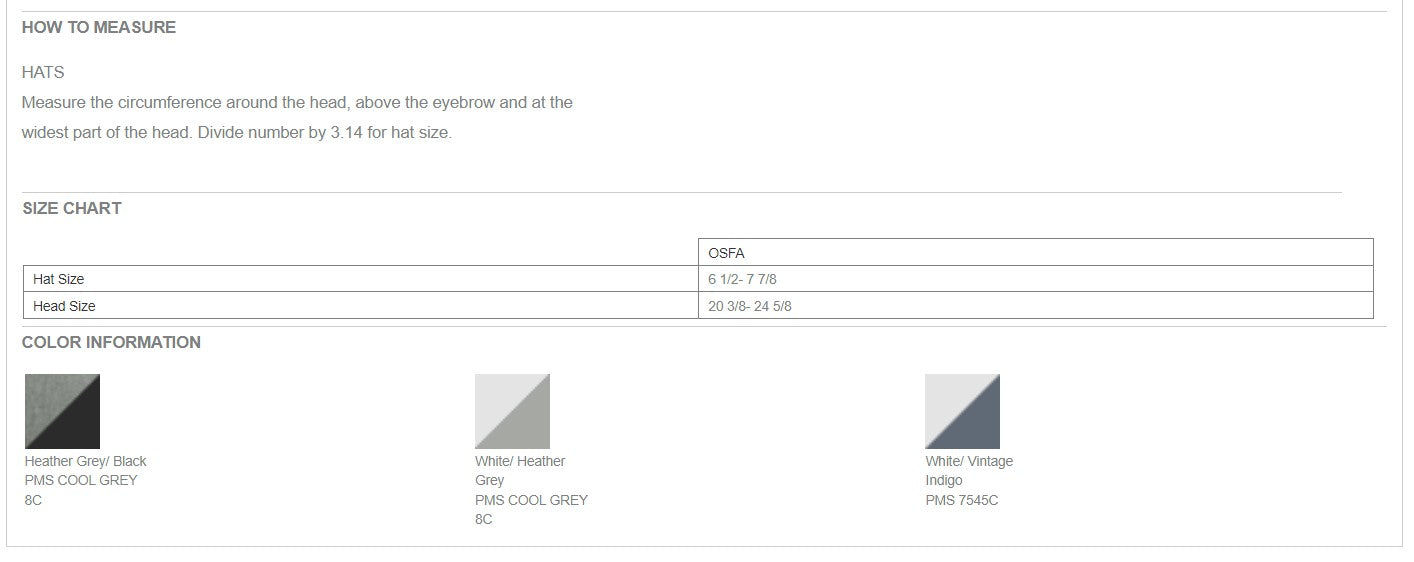
Task: Click the Hat Size row label
Action: click(58, 279)
